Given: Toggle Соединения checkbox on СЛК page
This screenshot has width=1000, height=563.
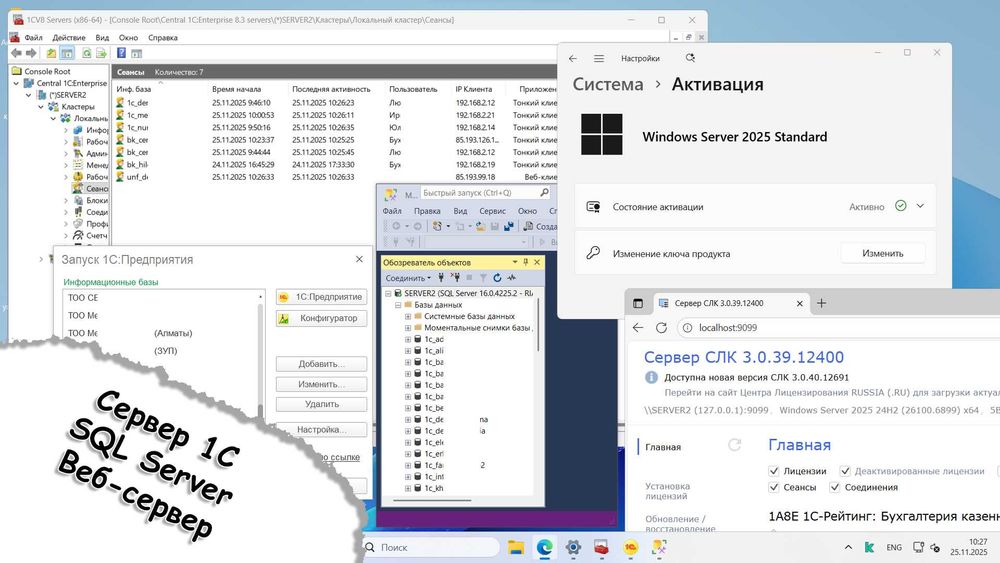Looking at the screenshot, I should point(835,487).
